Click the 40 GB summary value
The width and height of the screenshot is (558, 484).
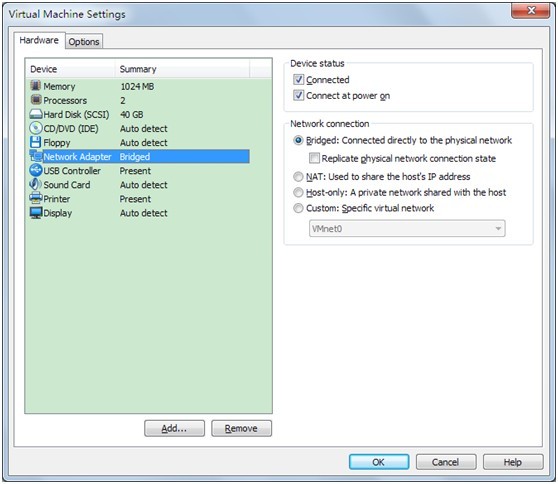pyautogui.click(x=132, y=115)
